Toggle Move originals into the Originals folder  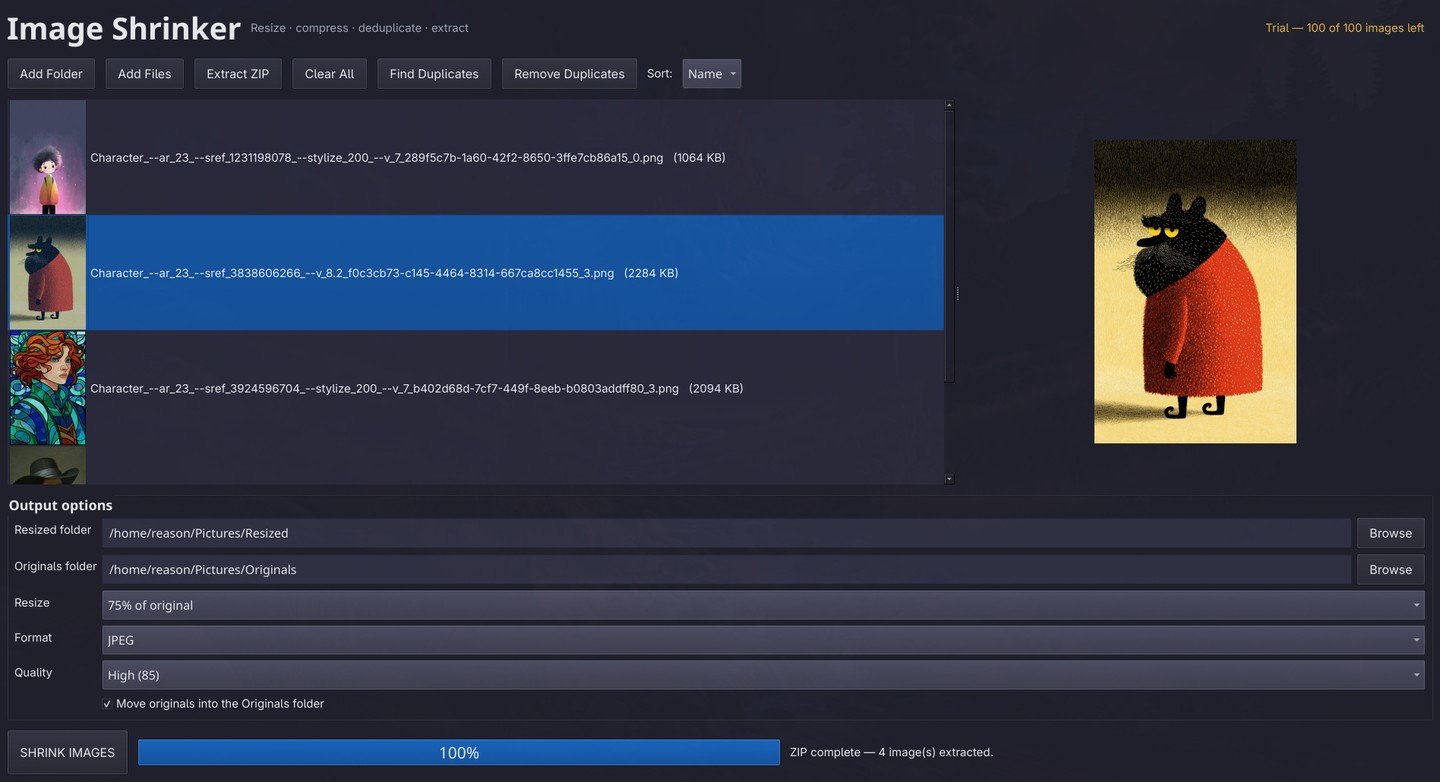pyautogui.click(x=213, y=704)
